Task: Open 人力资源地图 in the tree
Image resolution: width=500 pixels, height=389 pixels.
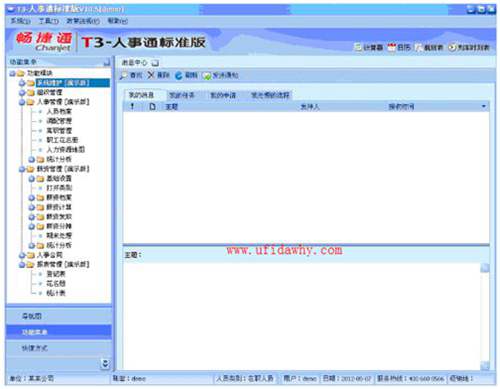Action: click(66, 150)
